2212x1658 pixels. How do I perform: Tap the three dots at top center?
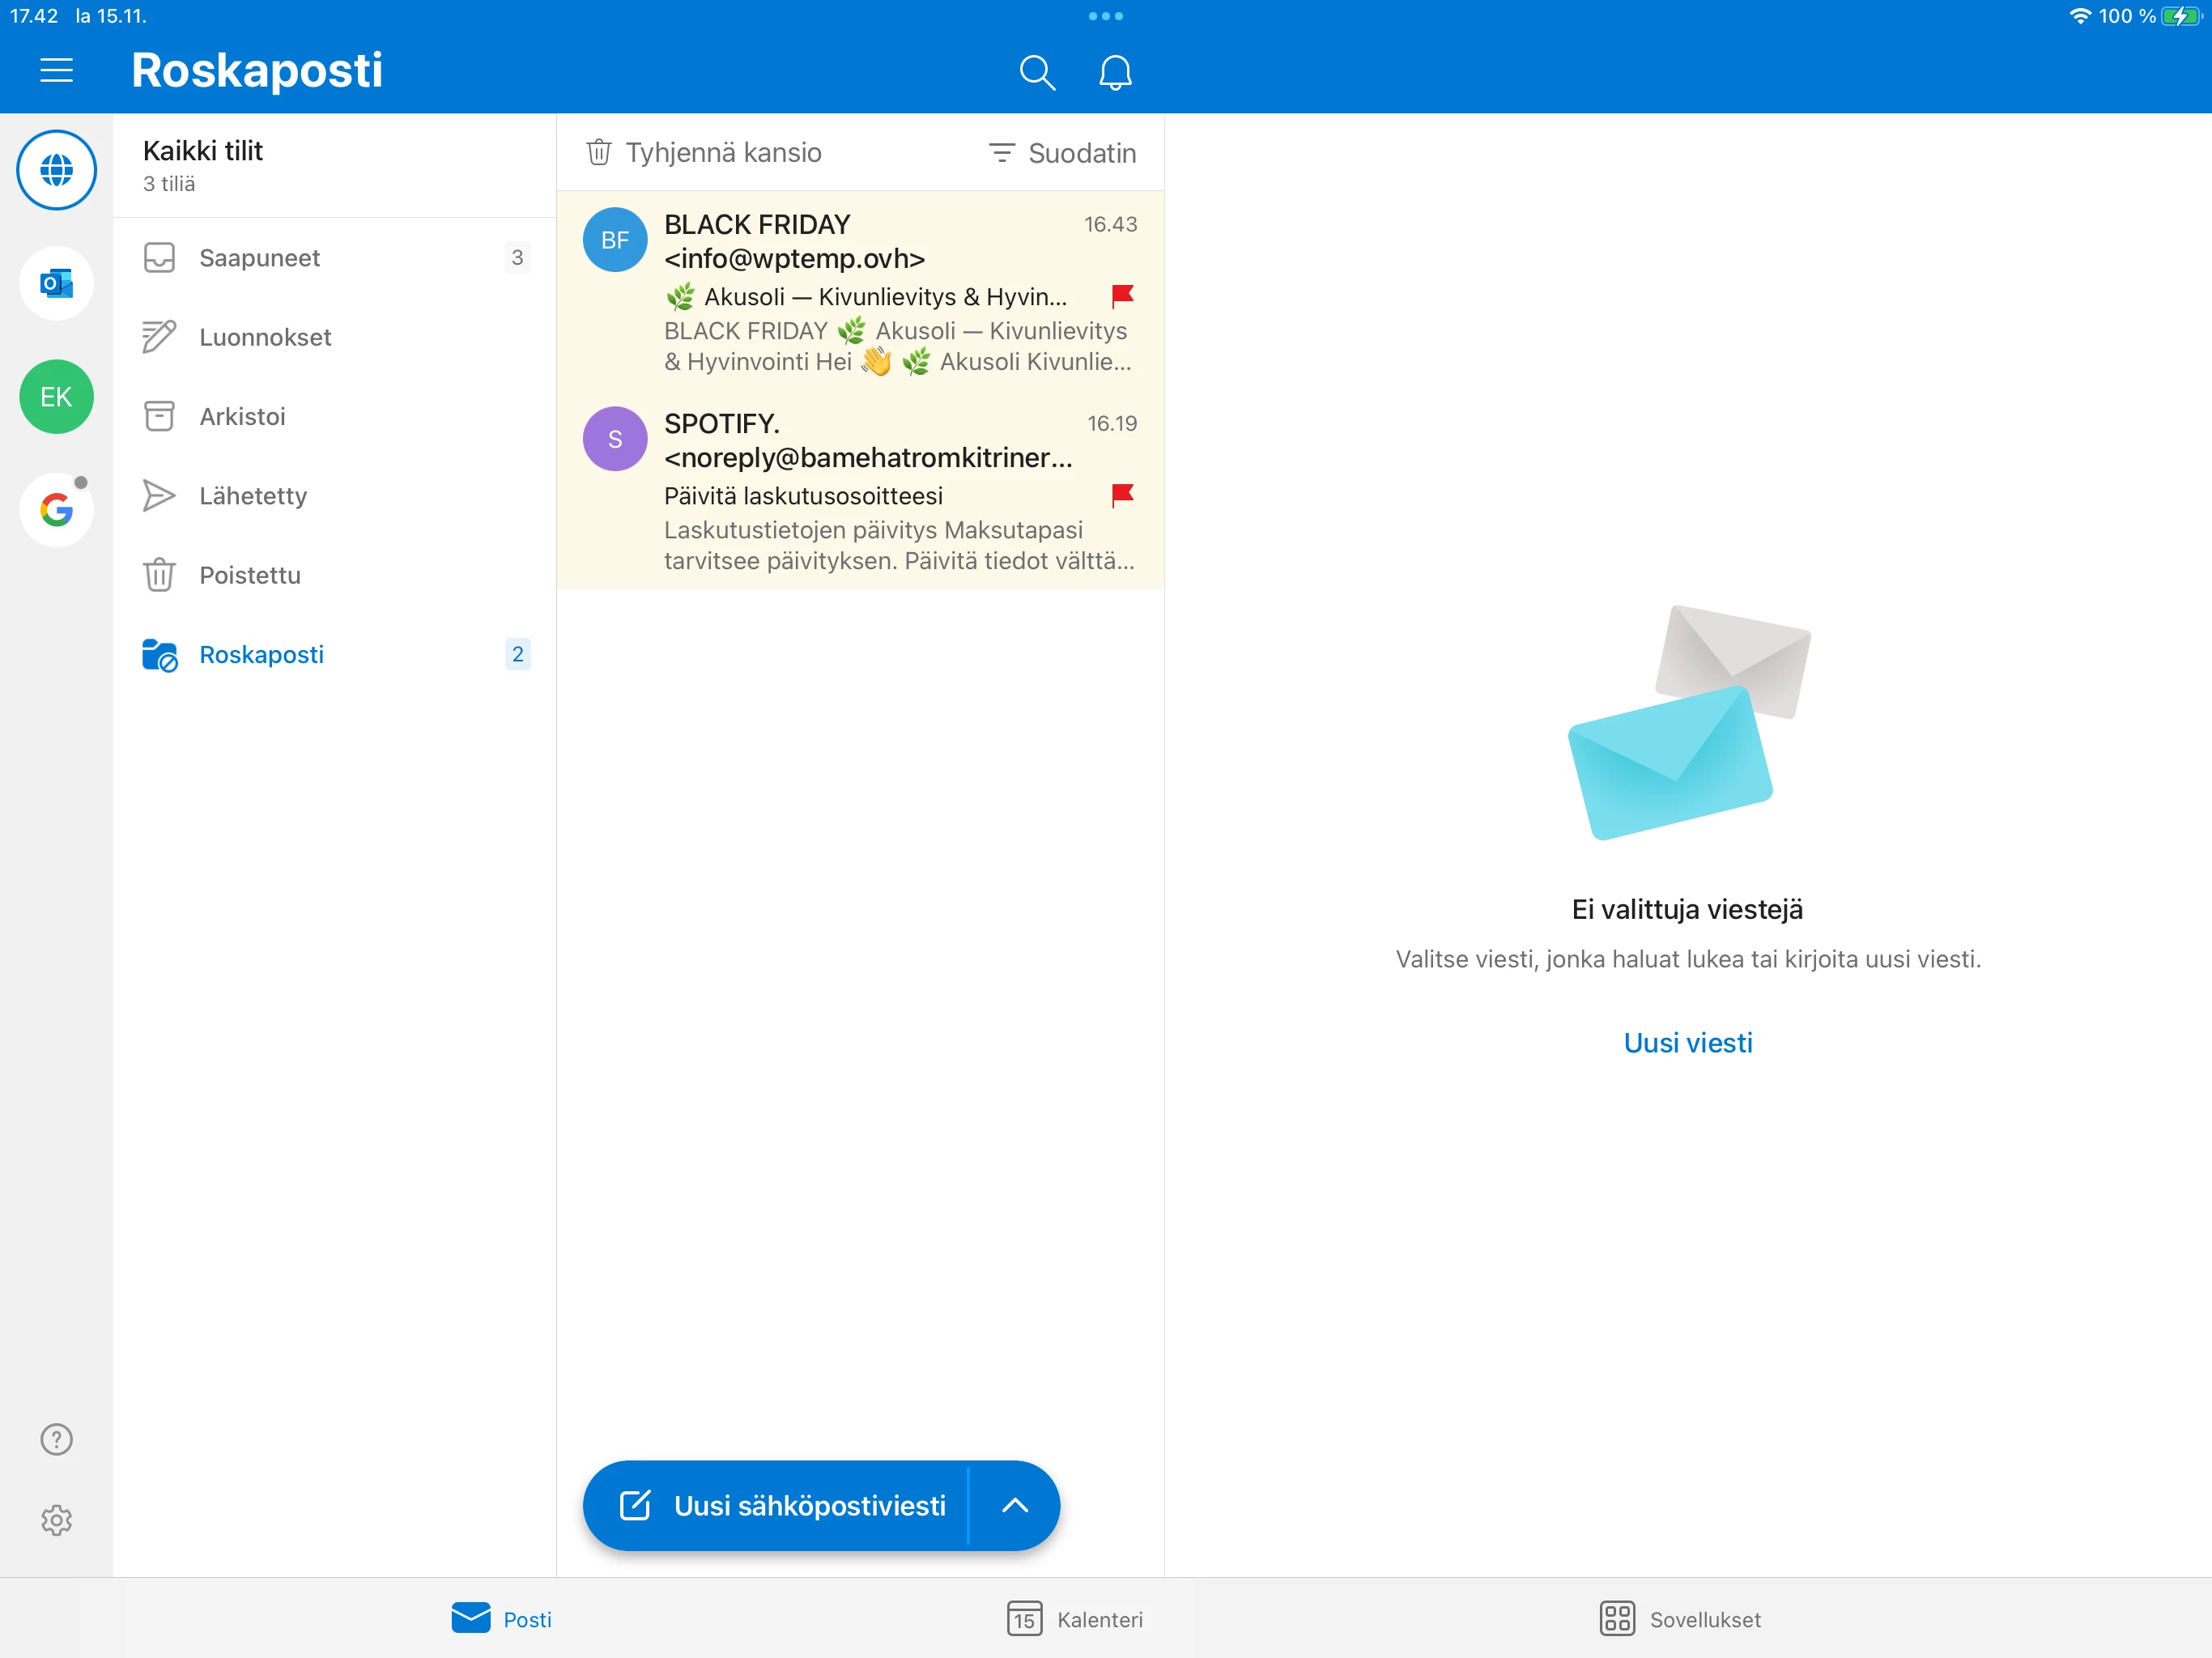1105,16
